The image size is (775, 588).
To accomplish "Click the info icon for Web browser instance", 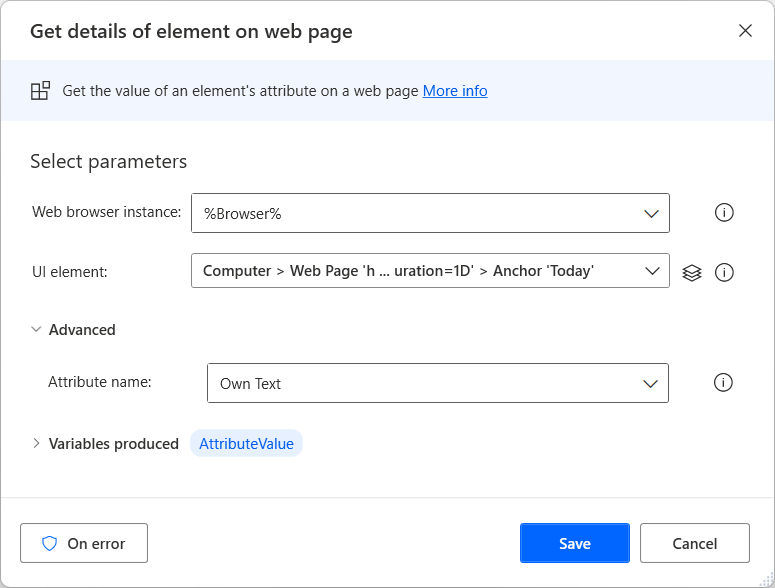I will coord(724,213).
